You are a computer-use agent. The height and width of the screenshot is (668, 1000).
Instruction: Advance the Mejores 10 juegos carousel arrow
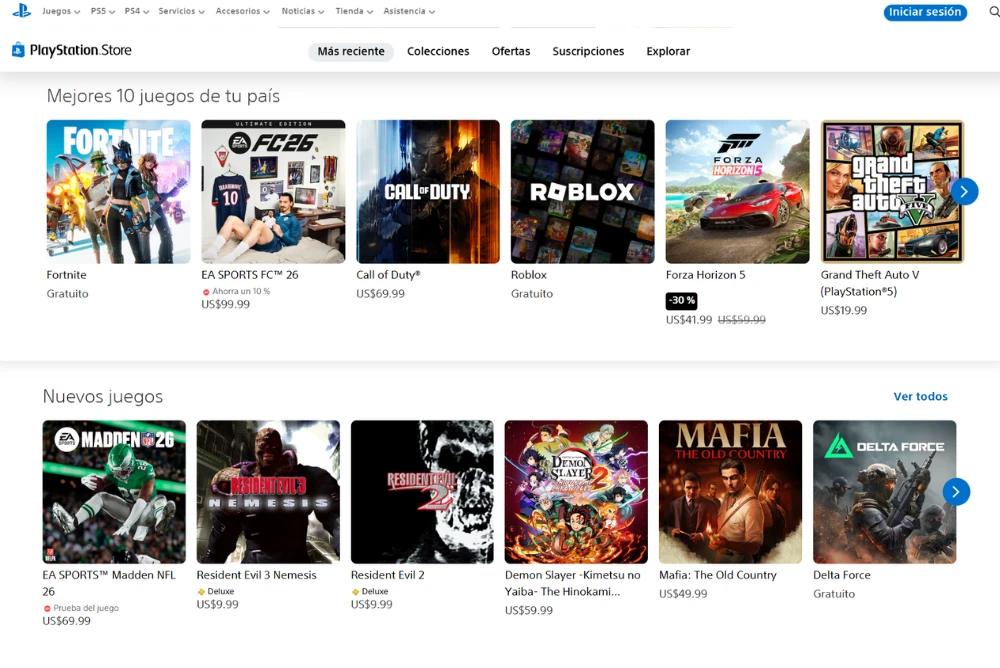(x=963, y=191)
